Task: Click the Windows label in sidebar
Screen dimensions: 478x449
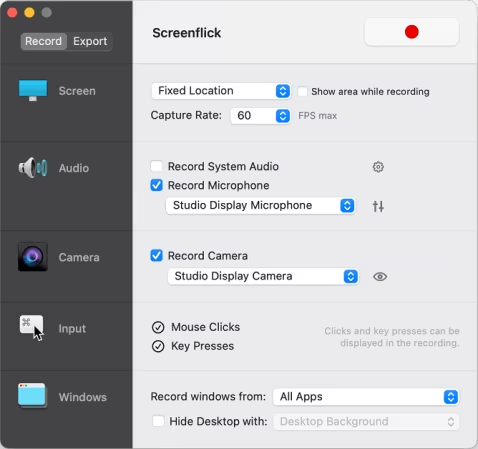Action: [x=83, y=397]
